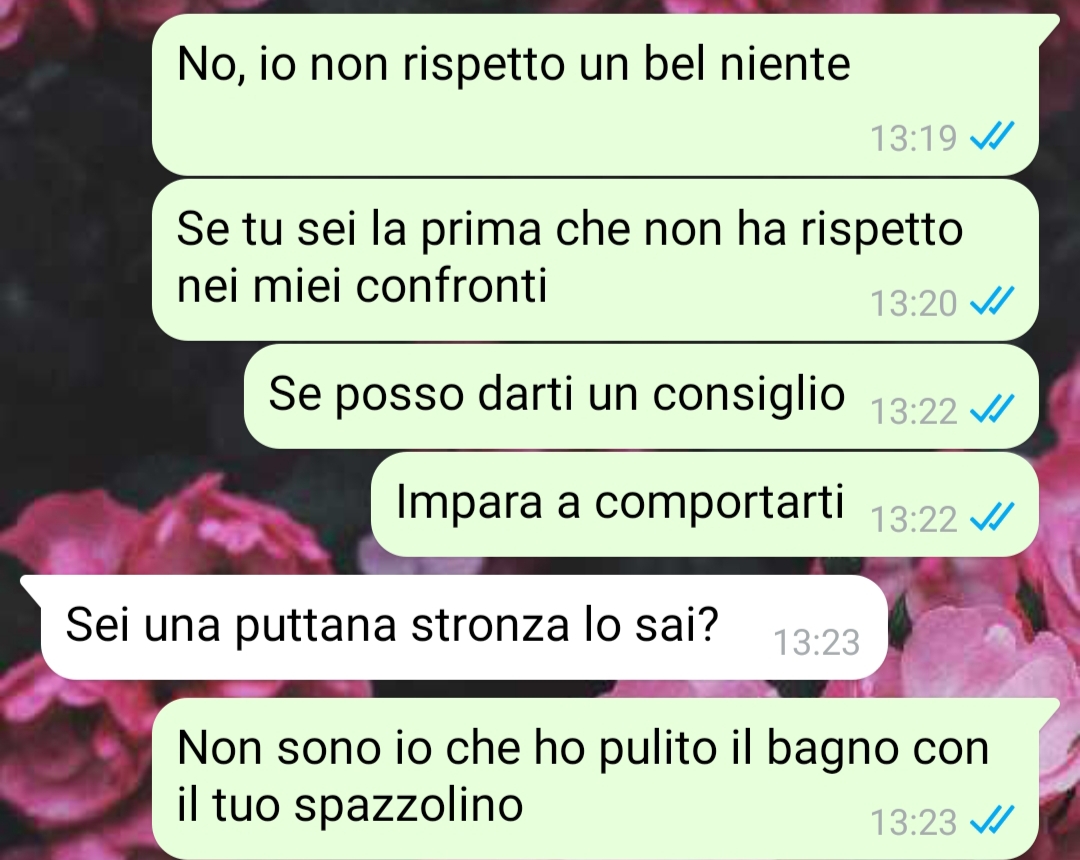The width and height of the screenshot is (1080, 860).
Task: Click read ticks on 'Se posso darti un consiglio'
Action: pyautogui.click(x=991, y=410)
